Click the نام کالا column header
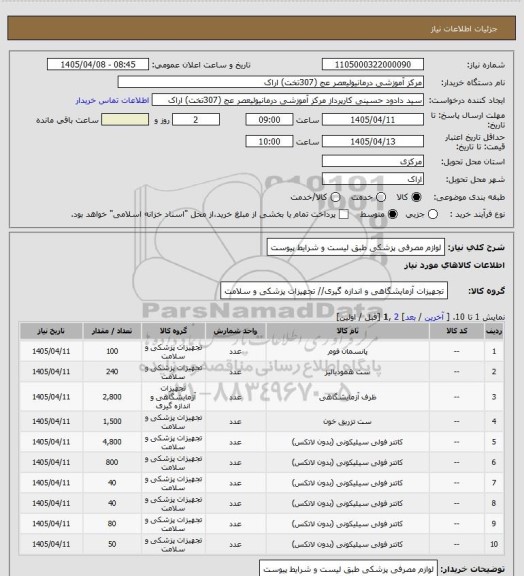Screen dimensions: 524x576 click(x=347, y=331)
